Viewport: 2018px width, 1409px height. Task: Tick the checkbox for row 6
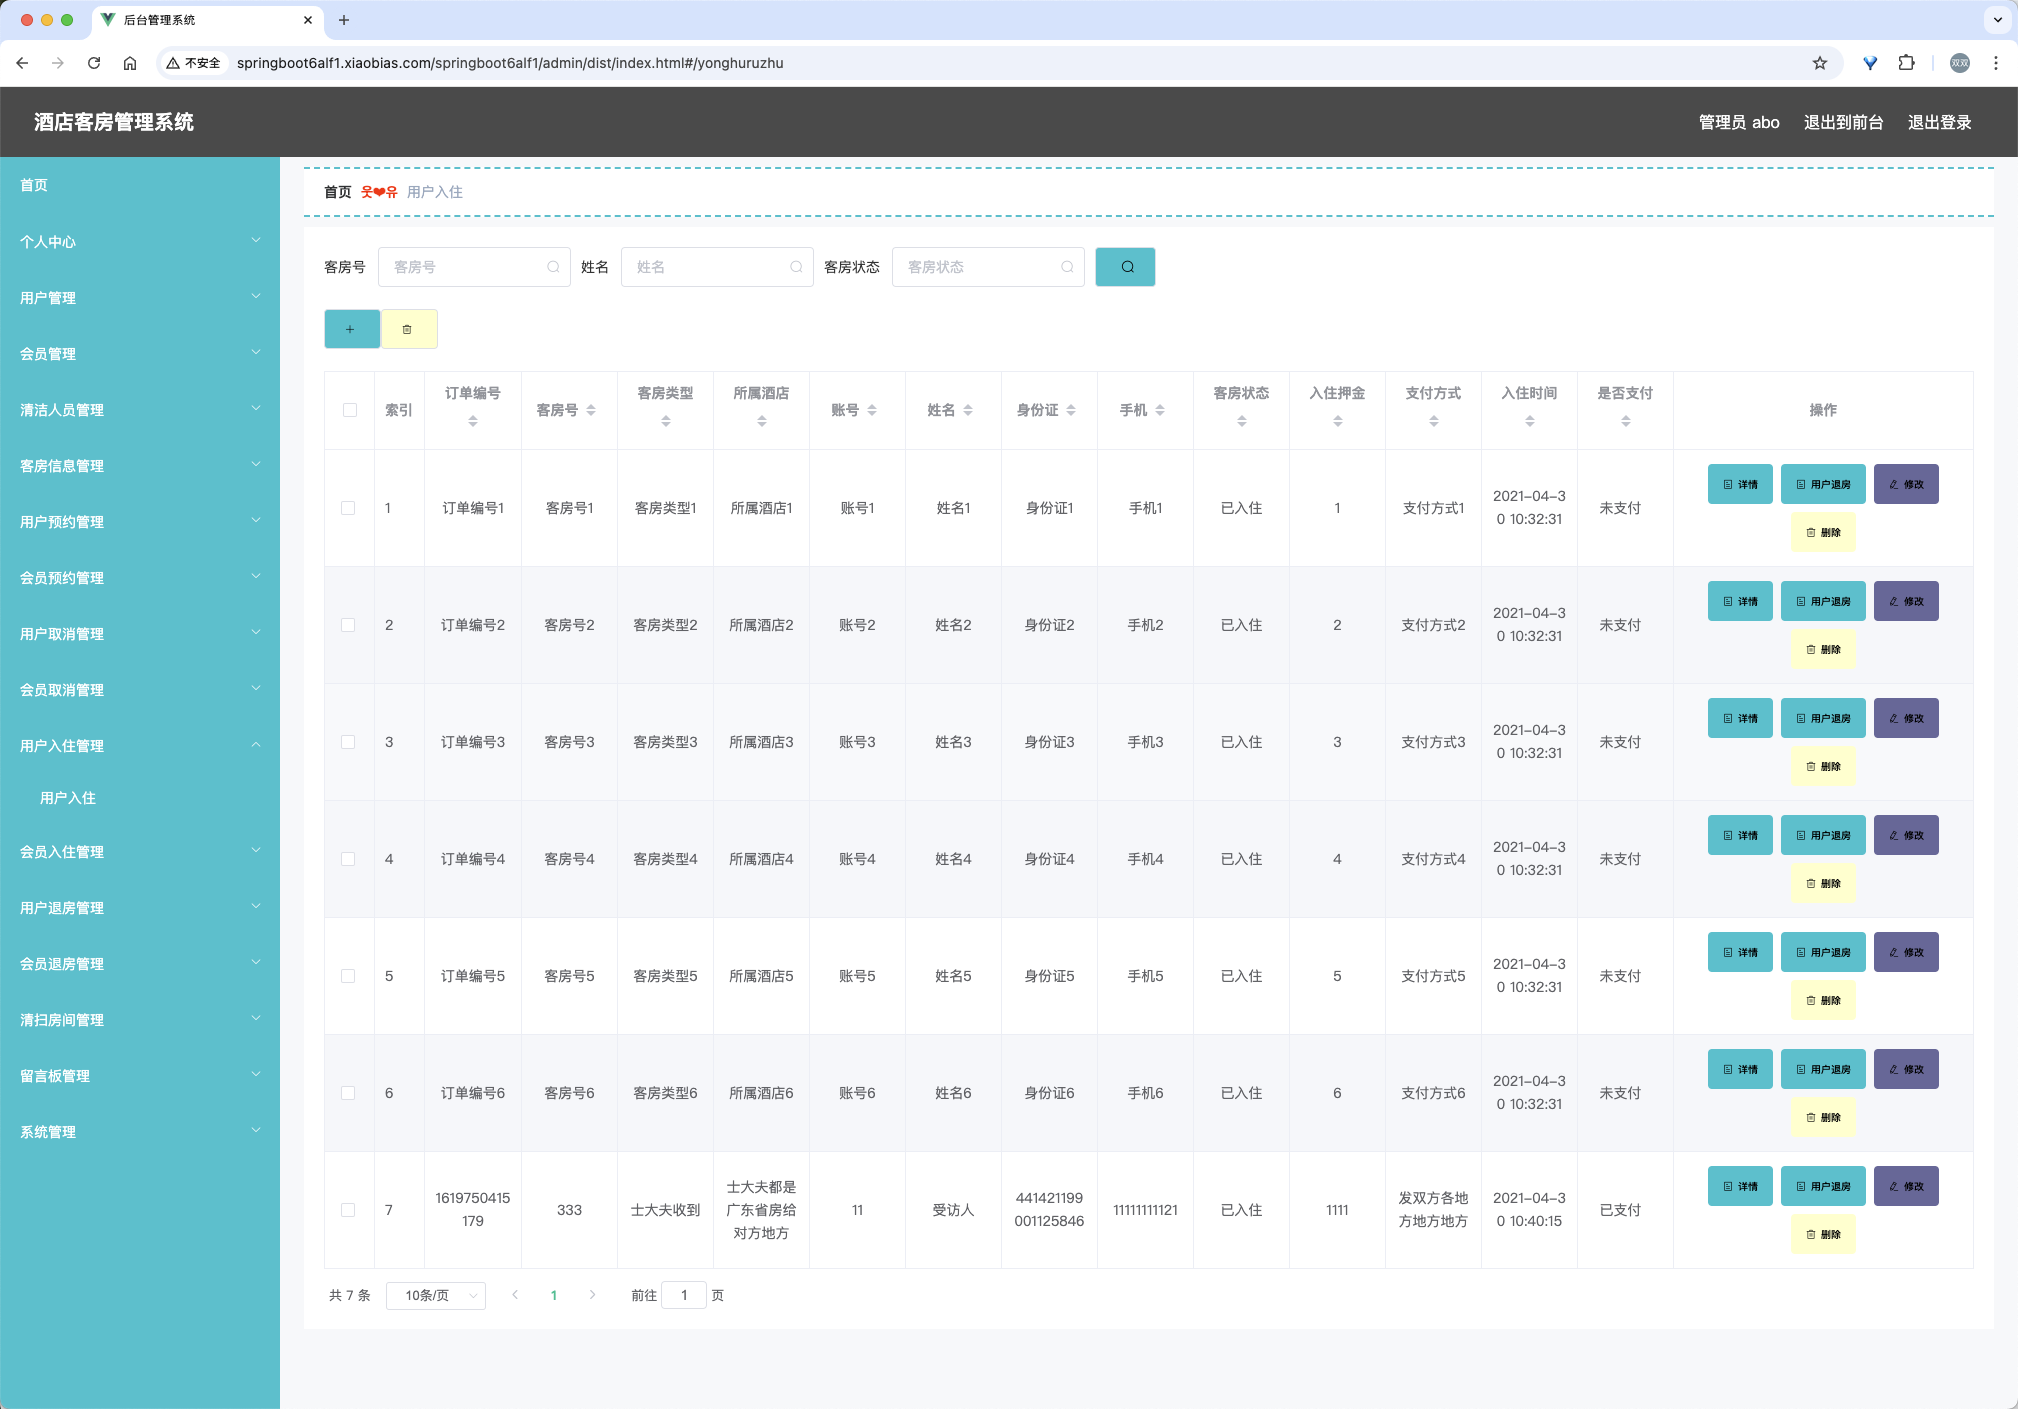coord(348,1093)
